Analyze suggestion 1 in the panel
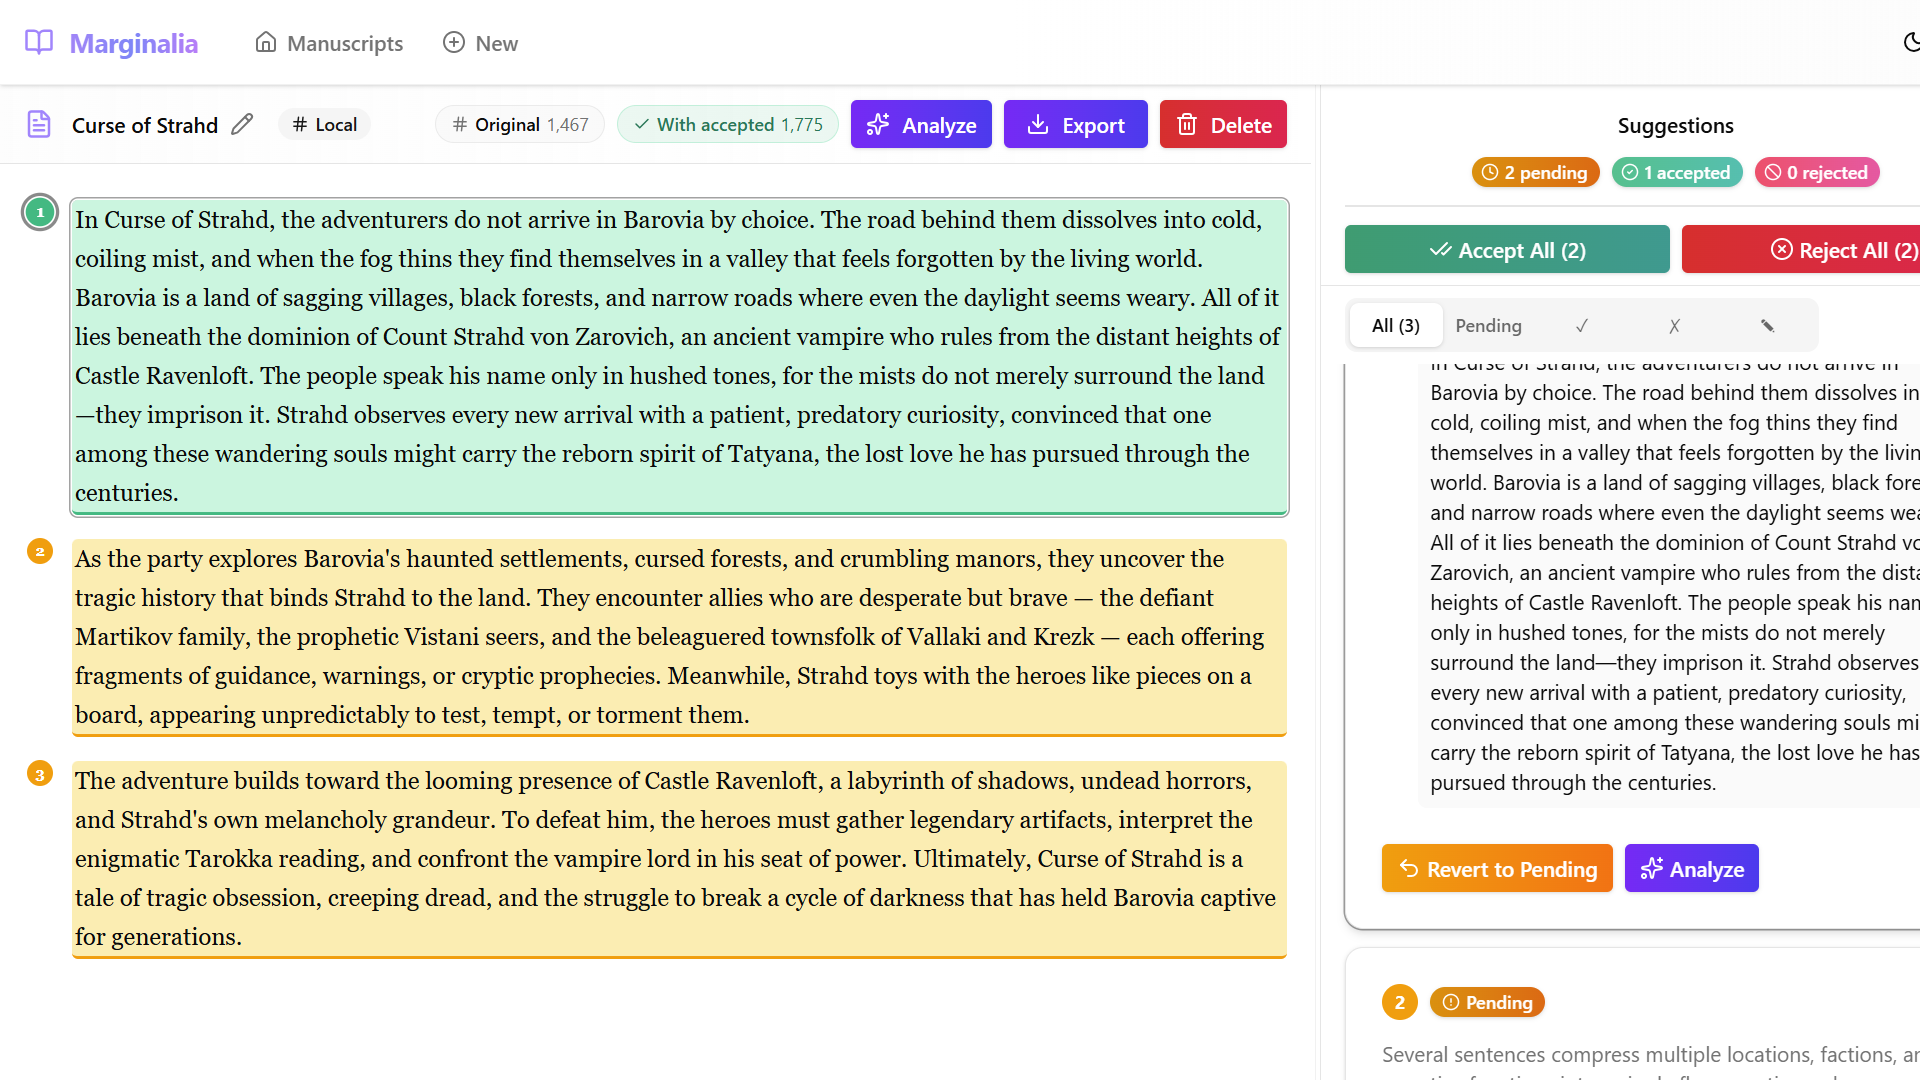This screenshot has height=1080, width=1920. [x=1692, y=868]
